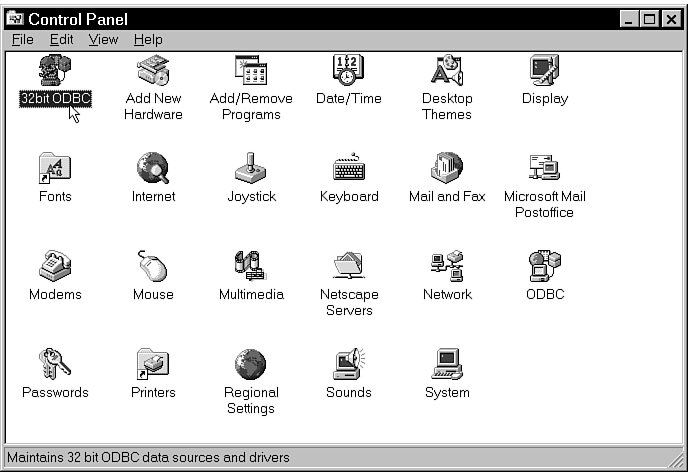Open the File menu
Screen dimensions: 692x472
tap(22, 40)
